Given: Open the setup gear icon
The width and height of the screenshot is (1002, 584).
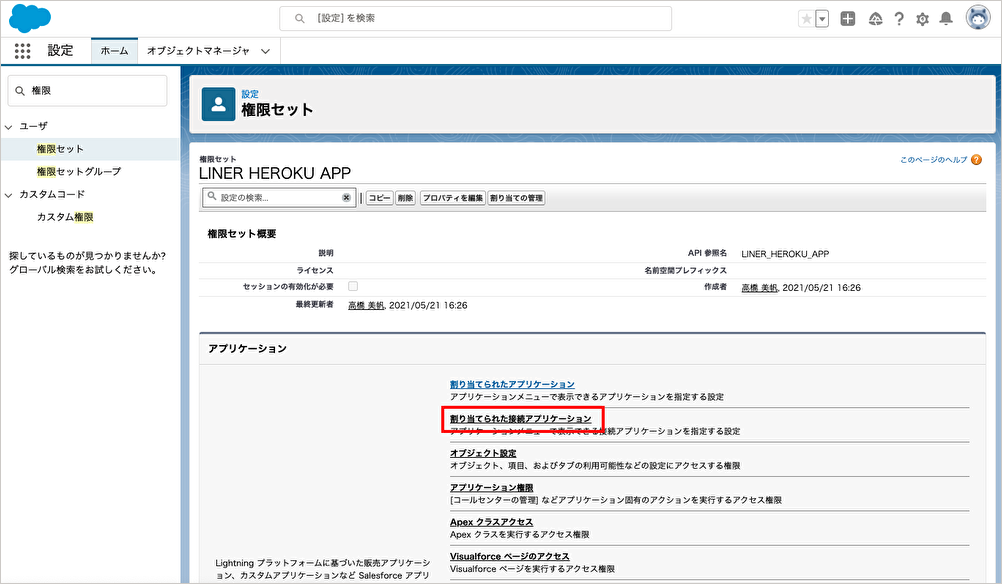Looking at the screenshot, I should [922, 19].
